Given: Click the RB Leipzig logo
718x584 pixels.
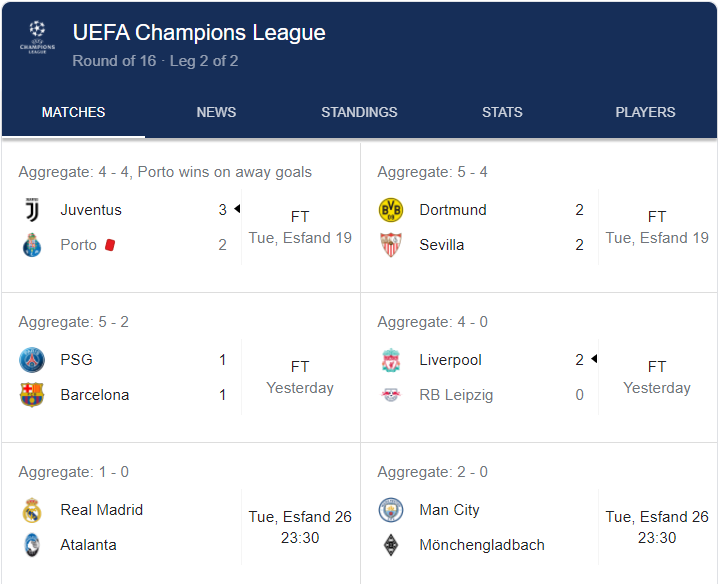Looking at the screenshot, I should point(391,395).
